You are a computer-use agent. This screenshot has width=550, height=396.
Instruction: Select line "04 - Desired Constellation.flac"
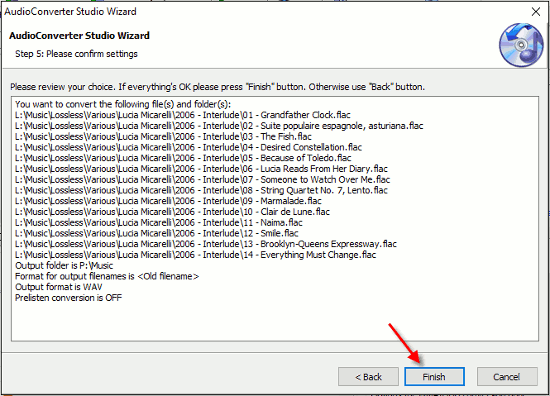coord(188,147)
